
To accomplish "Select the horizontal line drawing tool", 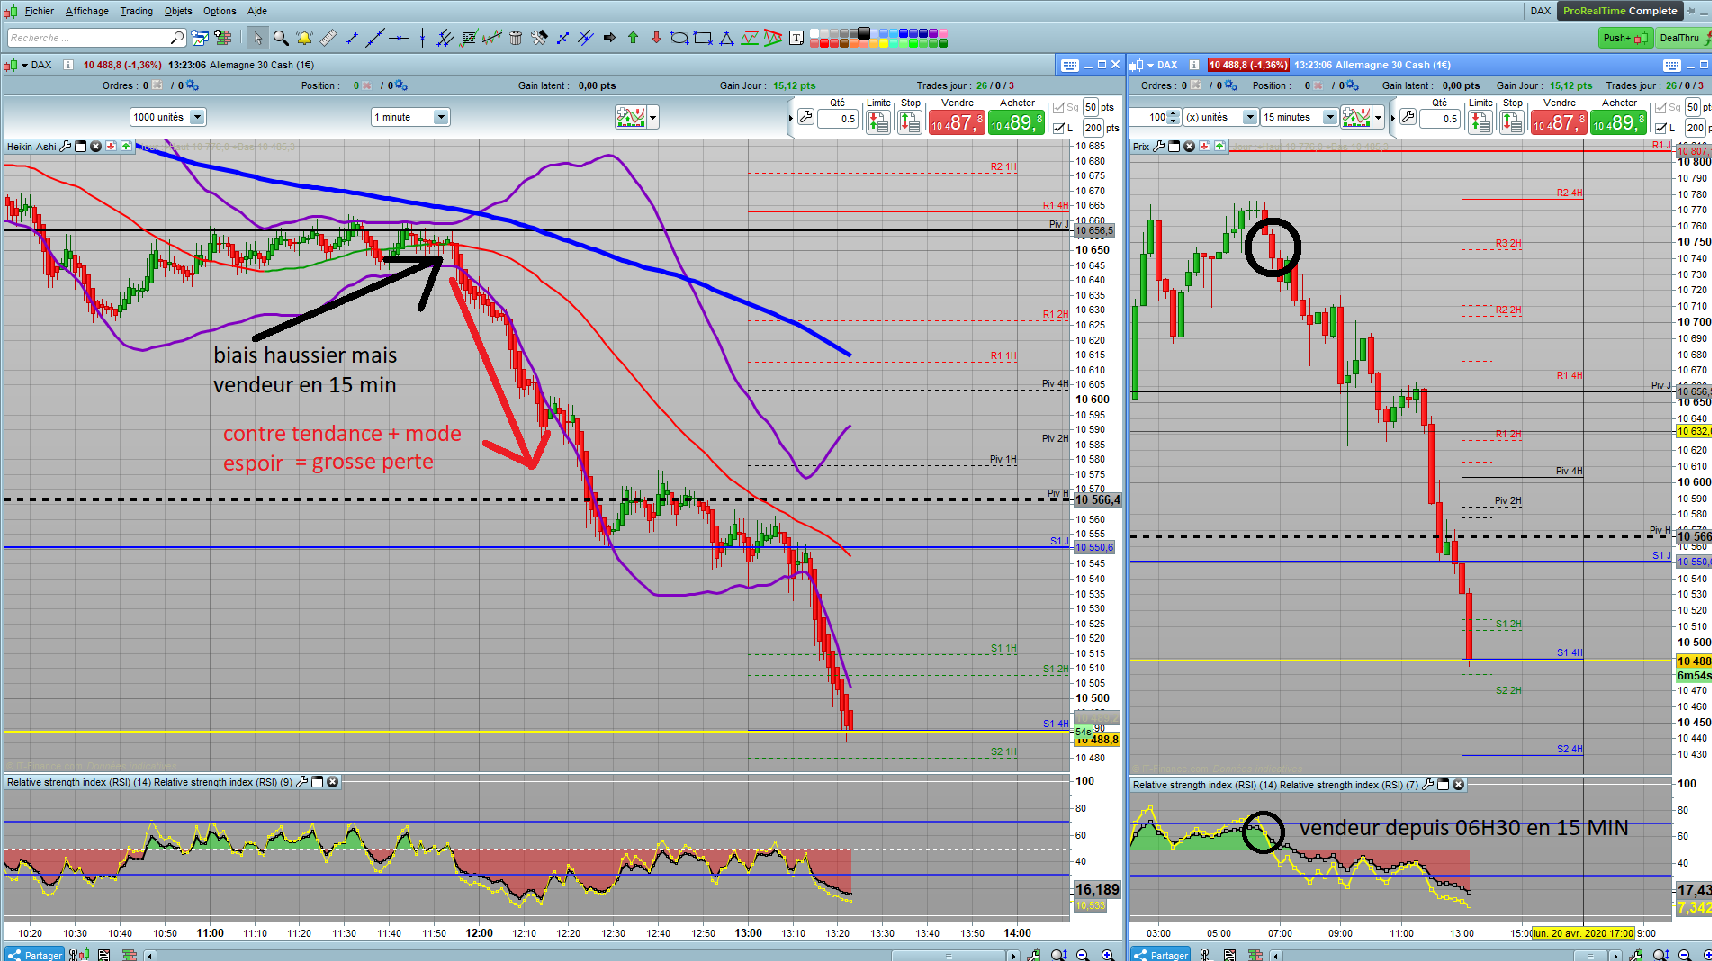I will pos(399,38).
